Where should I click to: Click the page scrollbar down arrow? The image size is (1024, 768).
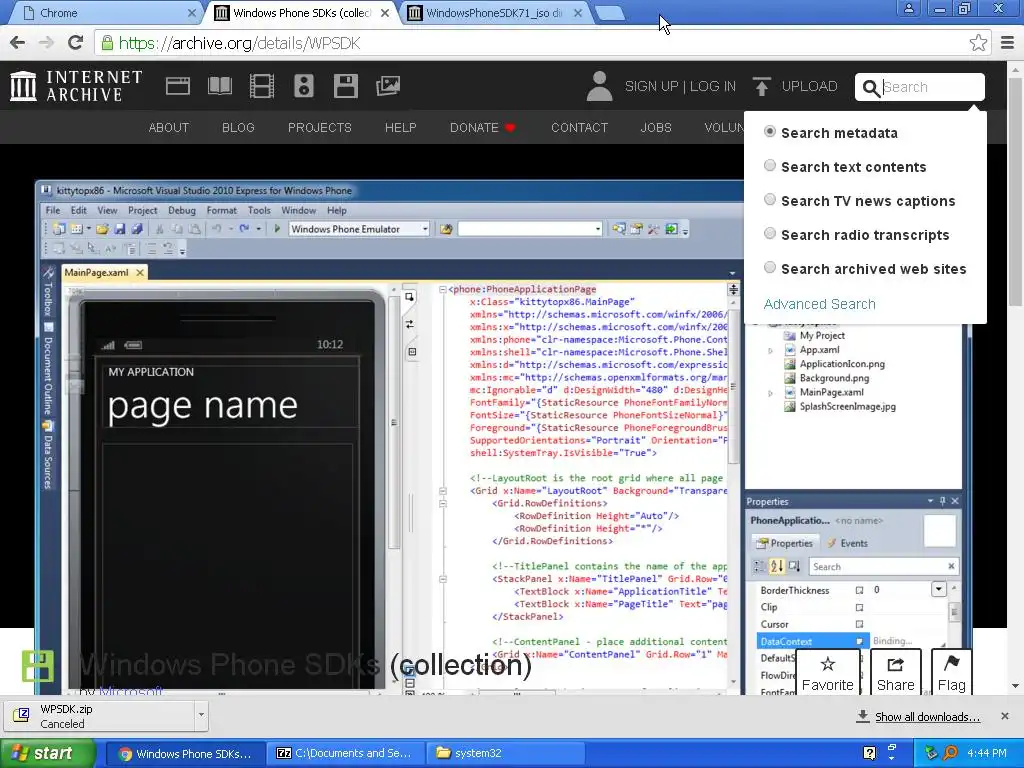click(1016, 686)
